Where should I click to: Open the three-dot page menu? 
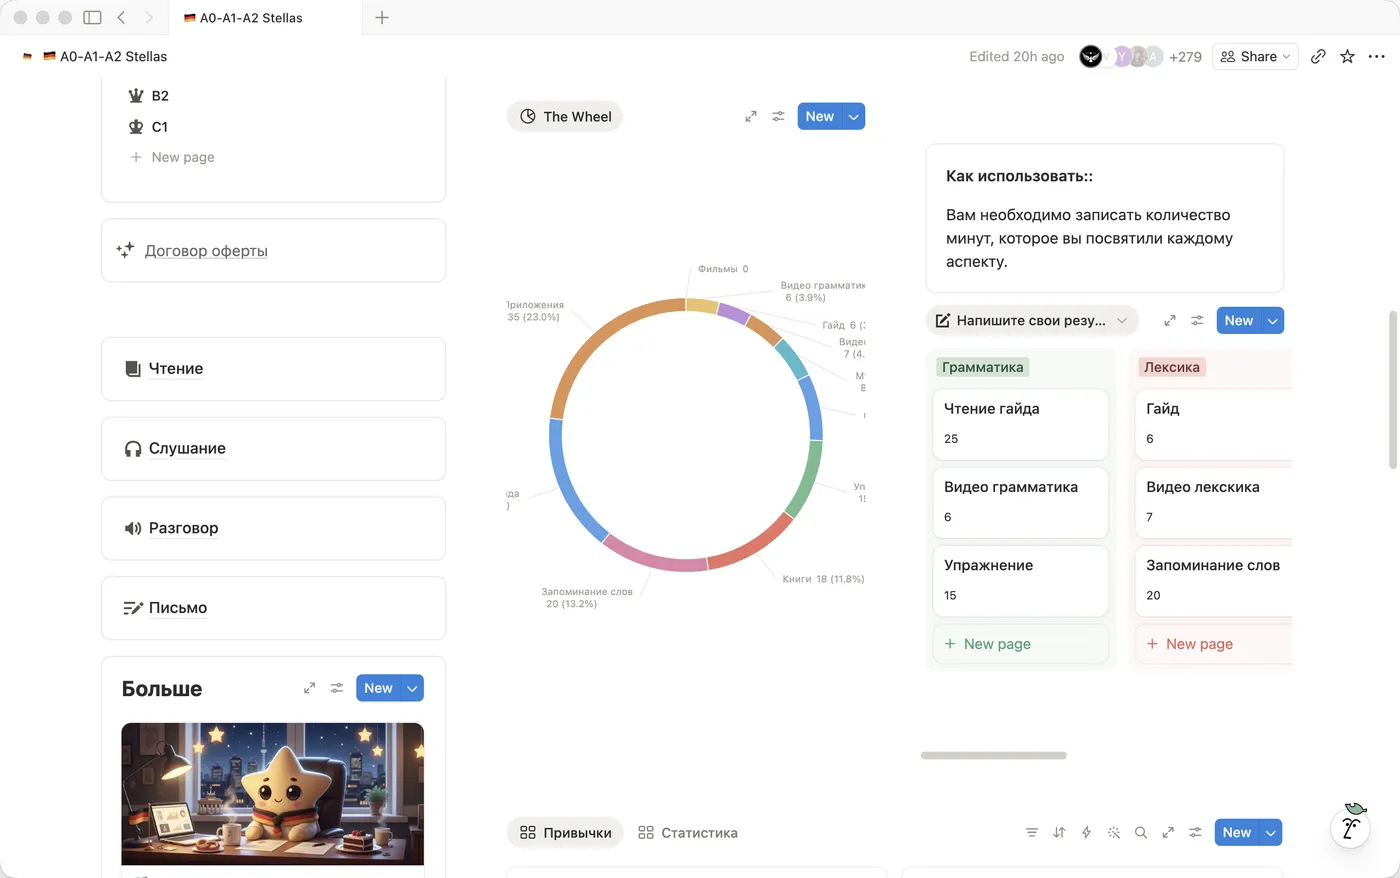[x=1376, y=56]
